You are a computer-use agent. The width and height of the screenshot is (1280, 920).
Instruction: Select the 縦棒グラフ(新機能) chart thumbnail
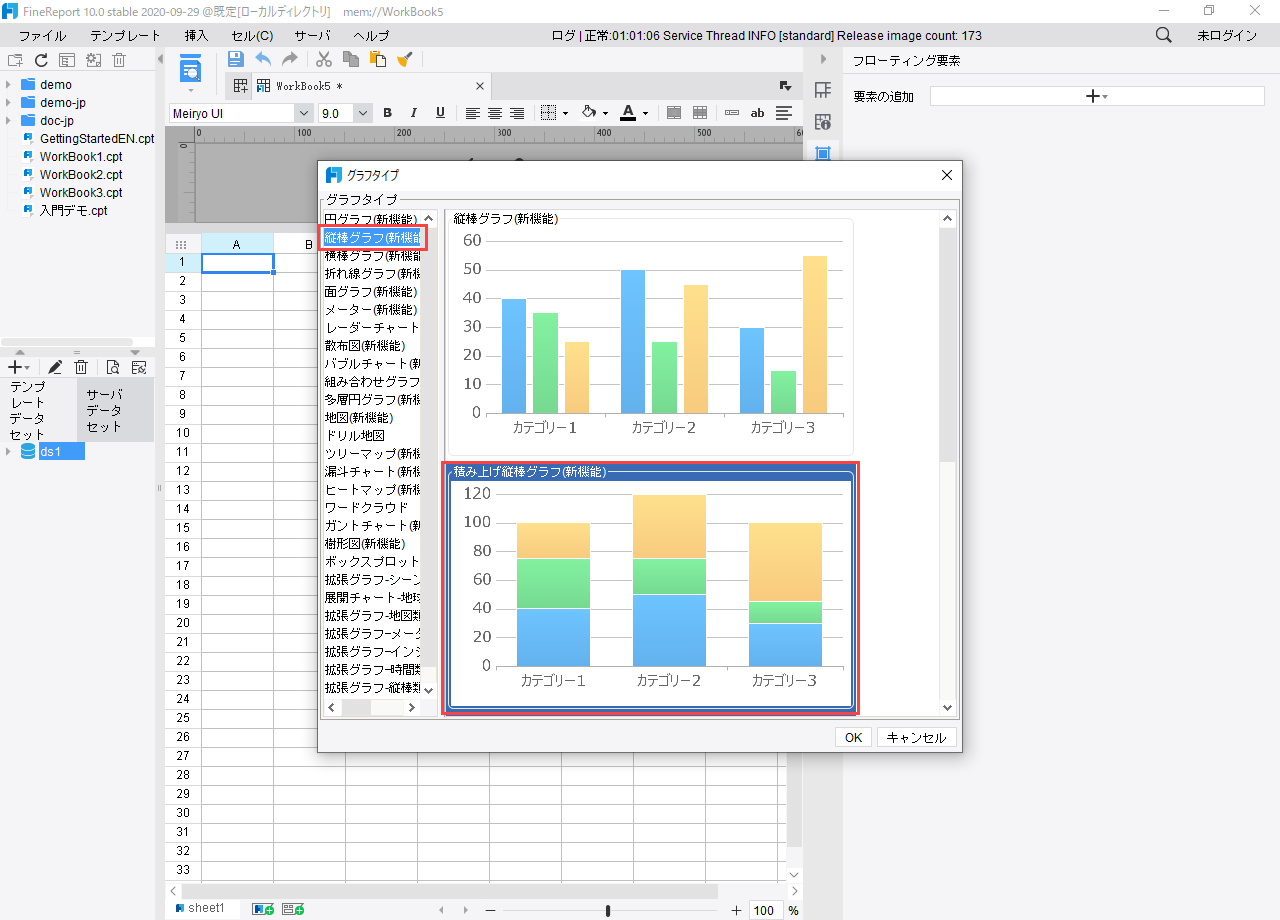tap(650, 336)
